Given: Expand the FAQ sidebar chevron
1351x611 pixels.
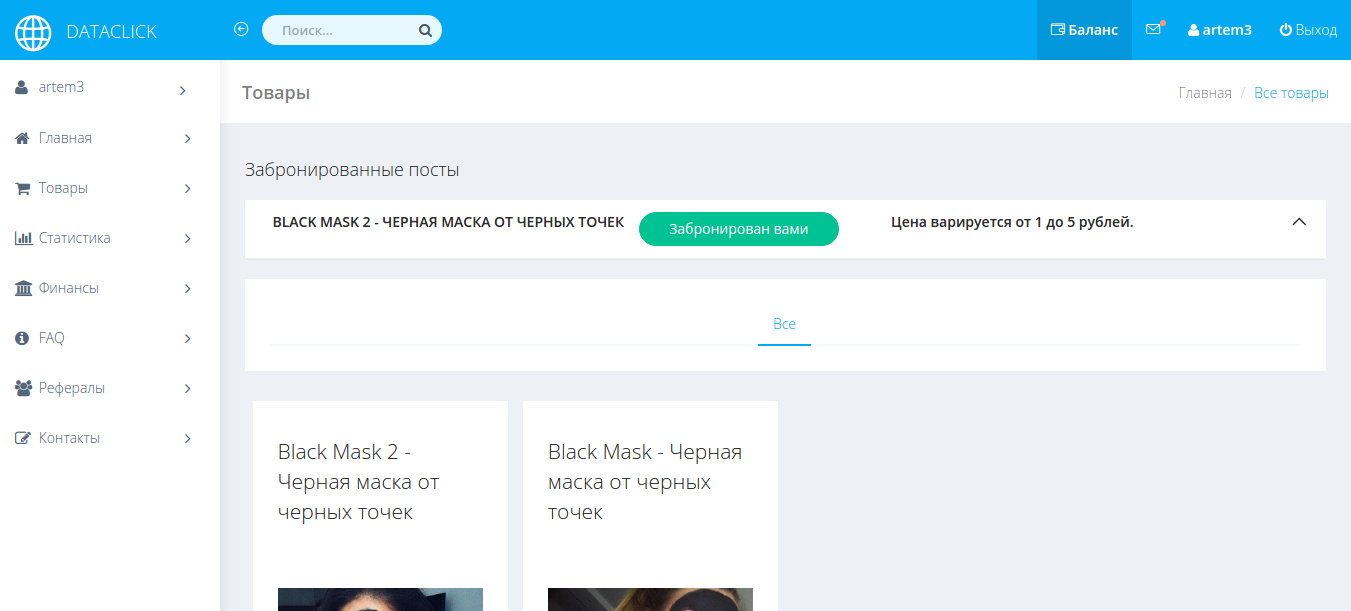Looking at the screenshot, I should coord(188,339).
